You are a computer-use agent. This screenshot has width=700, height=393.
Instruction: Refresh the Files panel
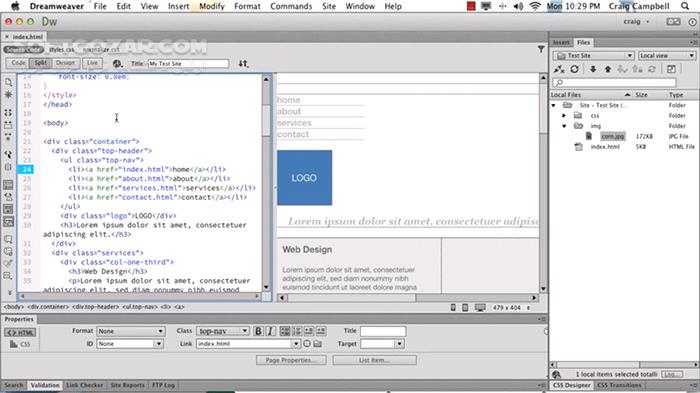tap(575, 69)
